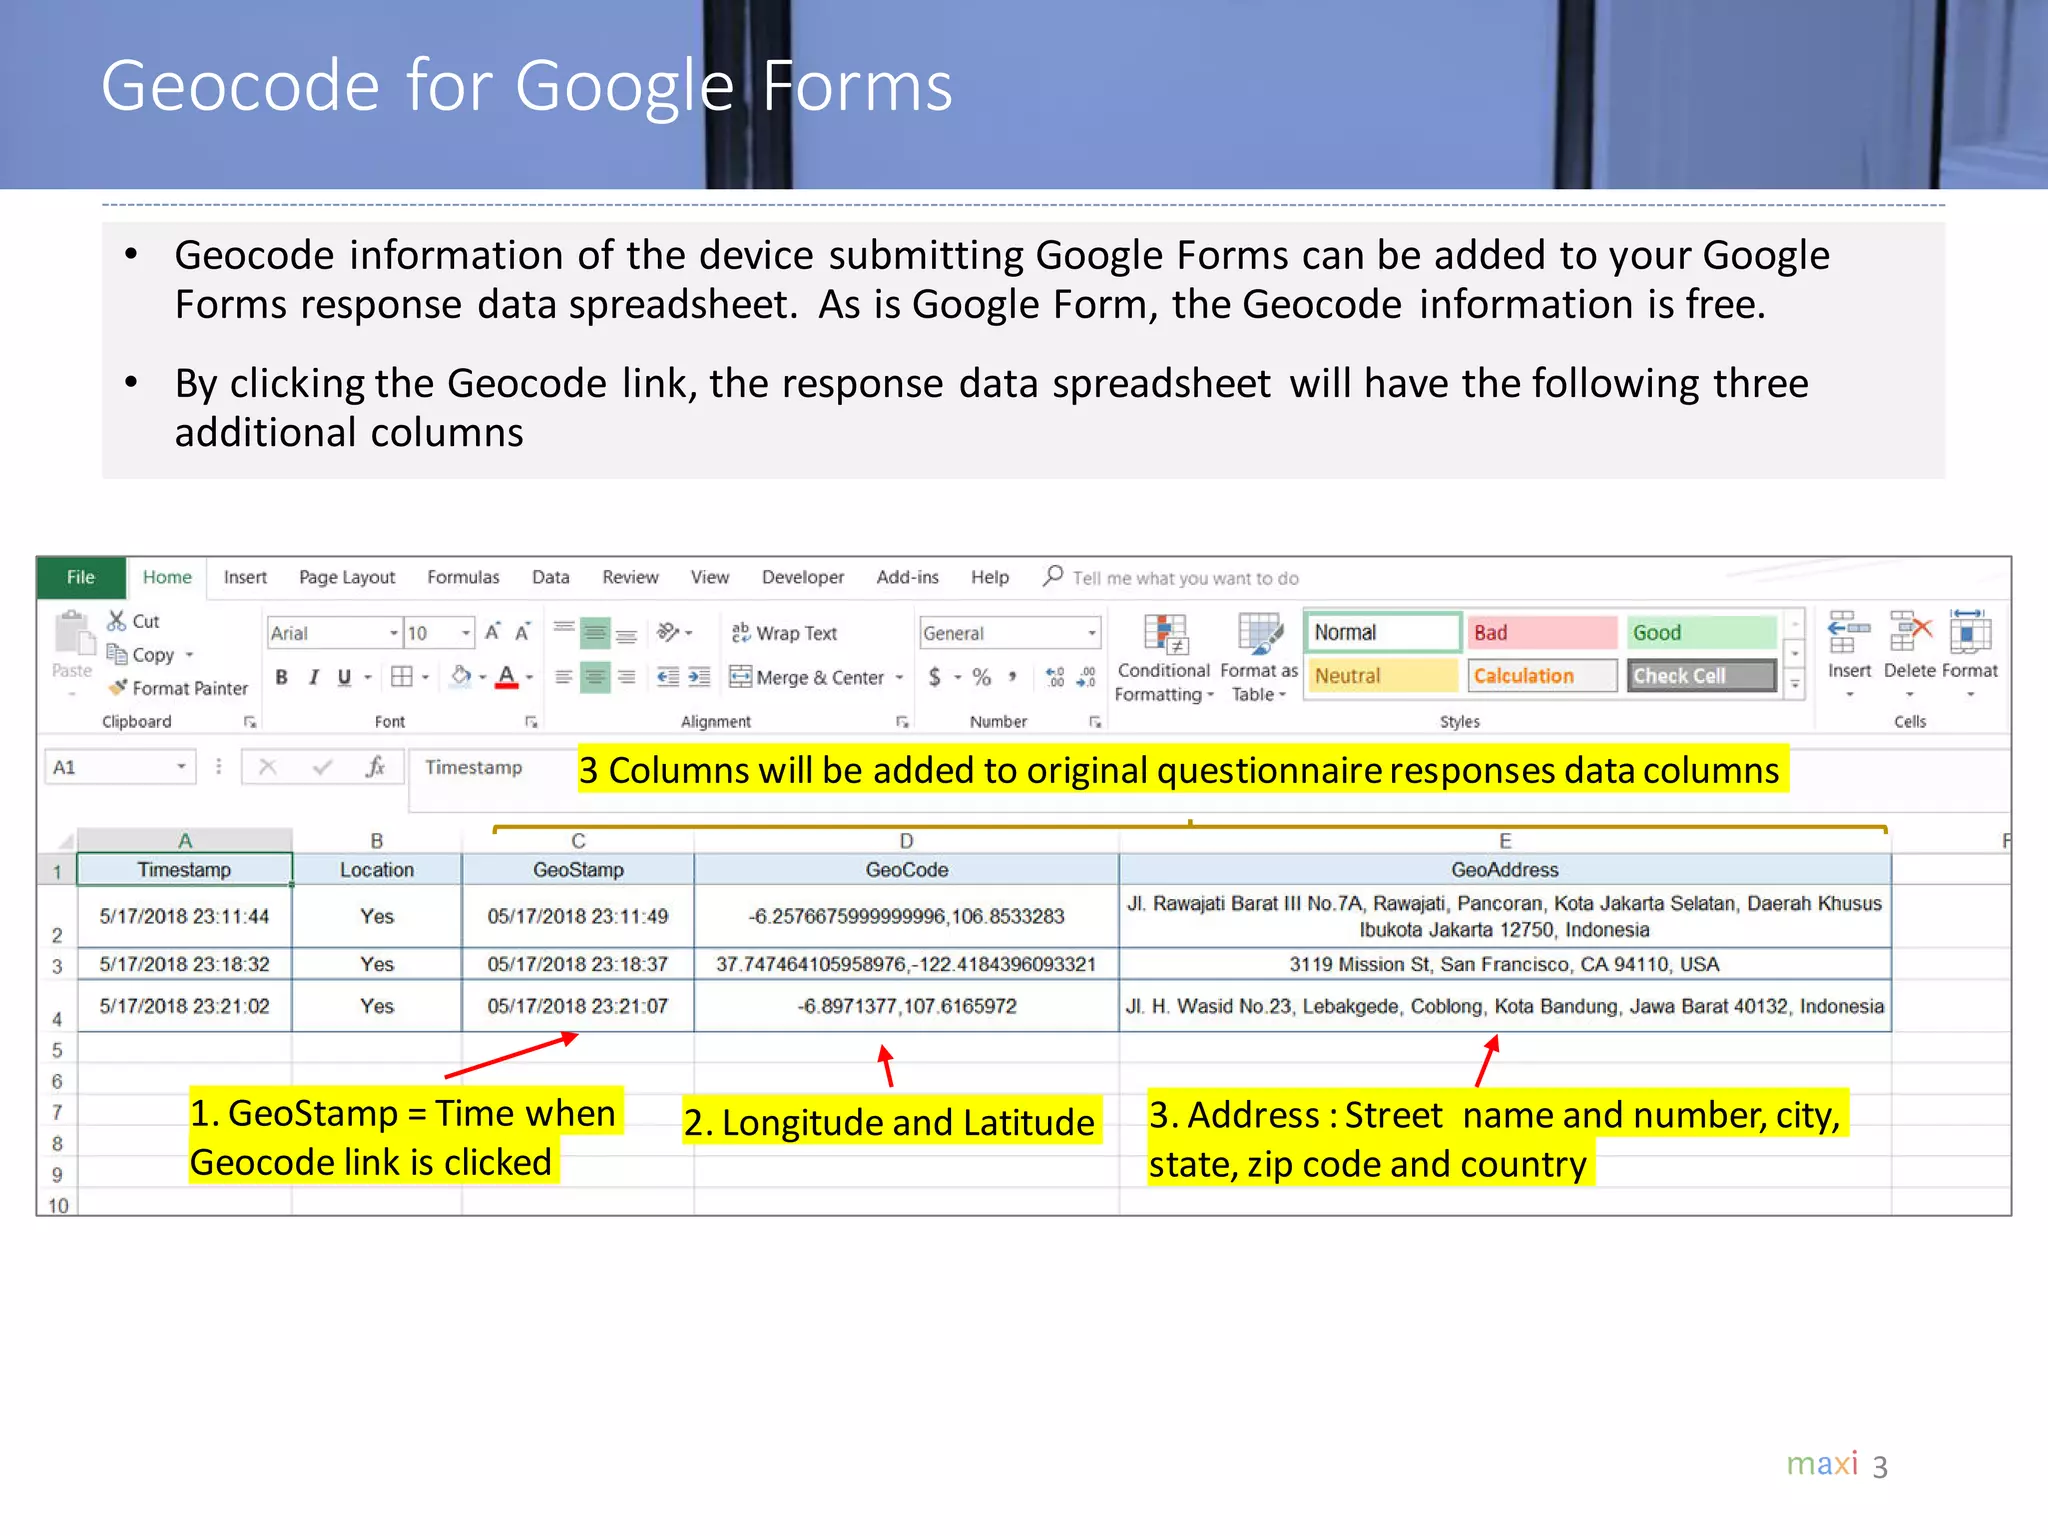2048x1536 pixels.
Task: Open the File tab
Action: click(81, 577)
